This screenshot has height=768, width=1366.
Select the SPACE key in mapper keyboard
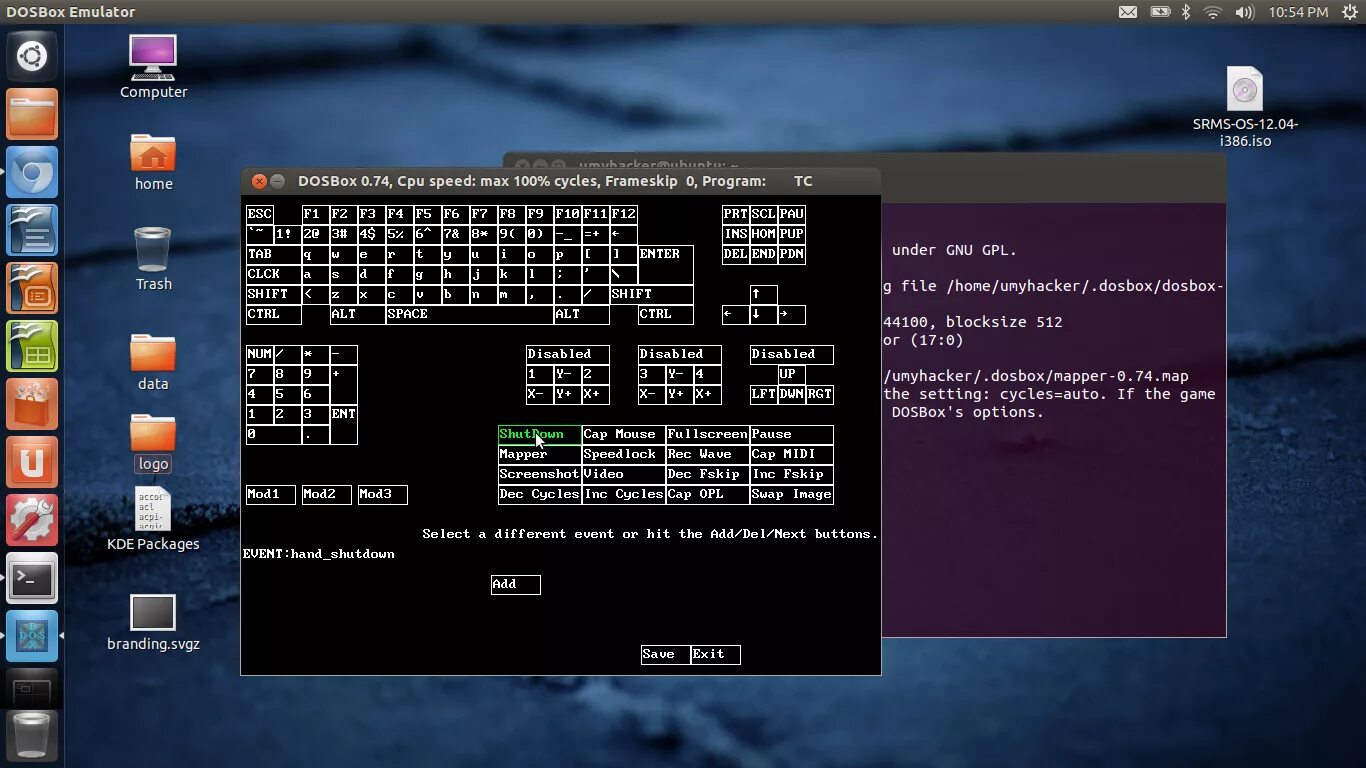pyautogui.click(x=469, y=314)
